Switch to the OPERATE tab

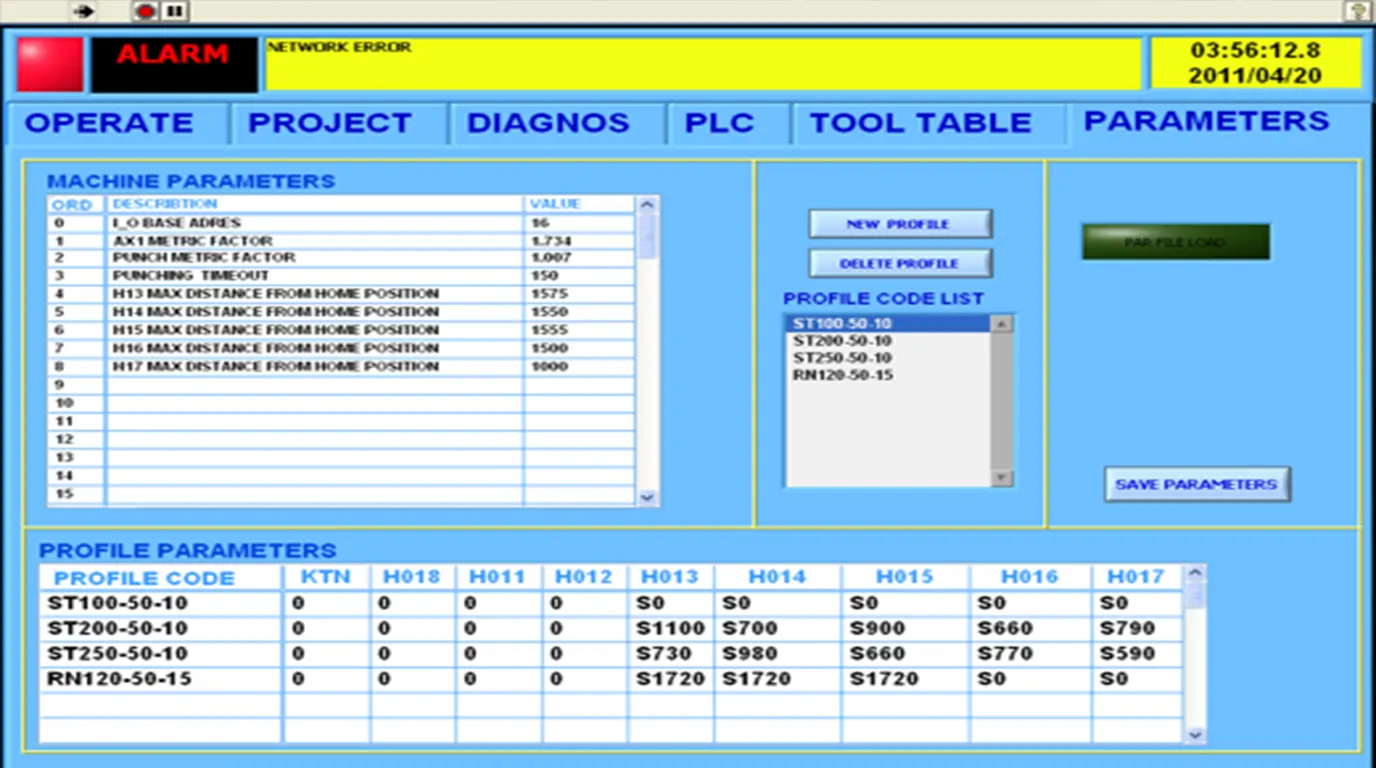coord(109,123)
